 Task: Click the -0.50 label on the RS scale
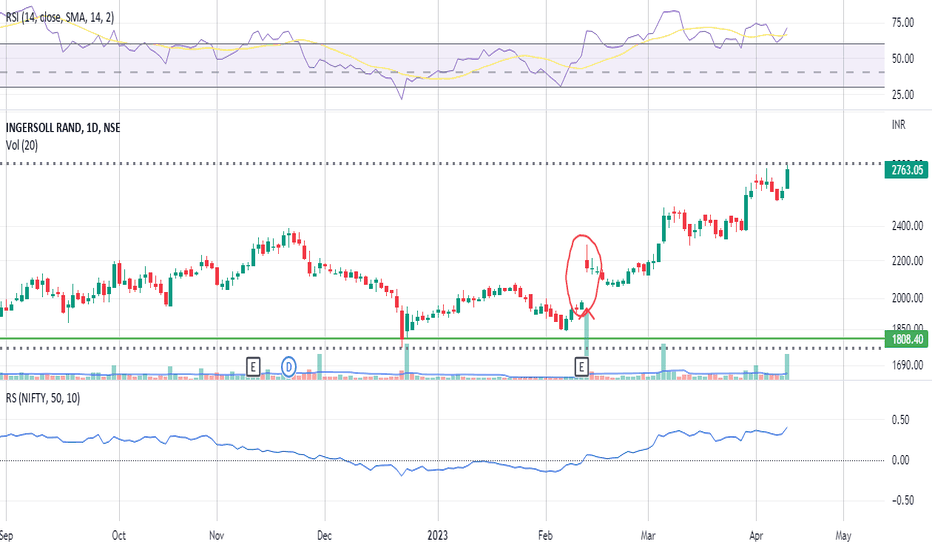903,500
